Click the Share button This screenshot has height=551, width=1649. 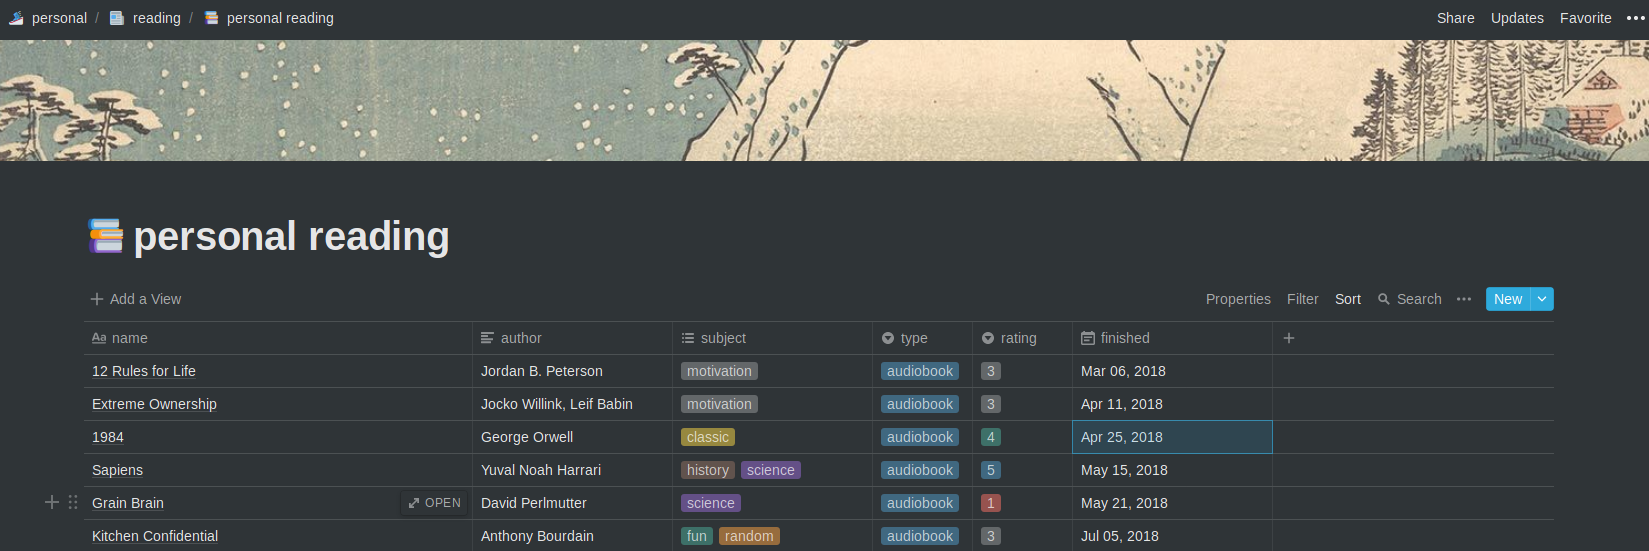tap(1455, 18)
